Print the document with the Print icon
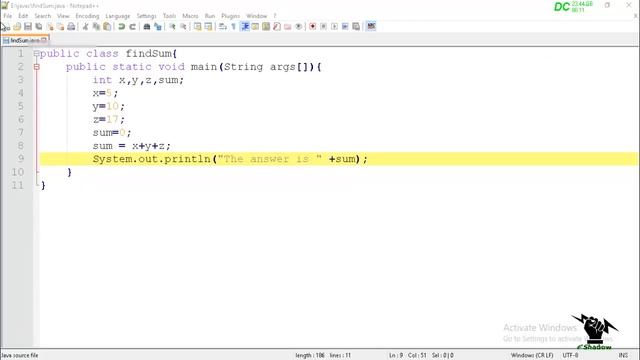Viewport: 640px width, 360px height. tap(71, 27)
